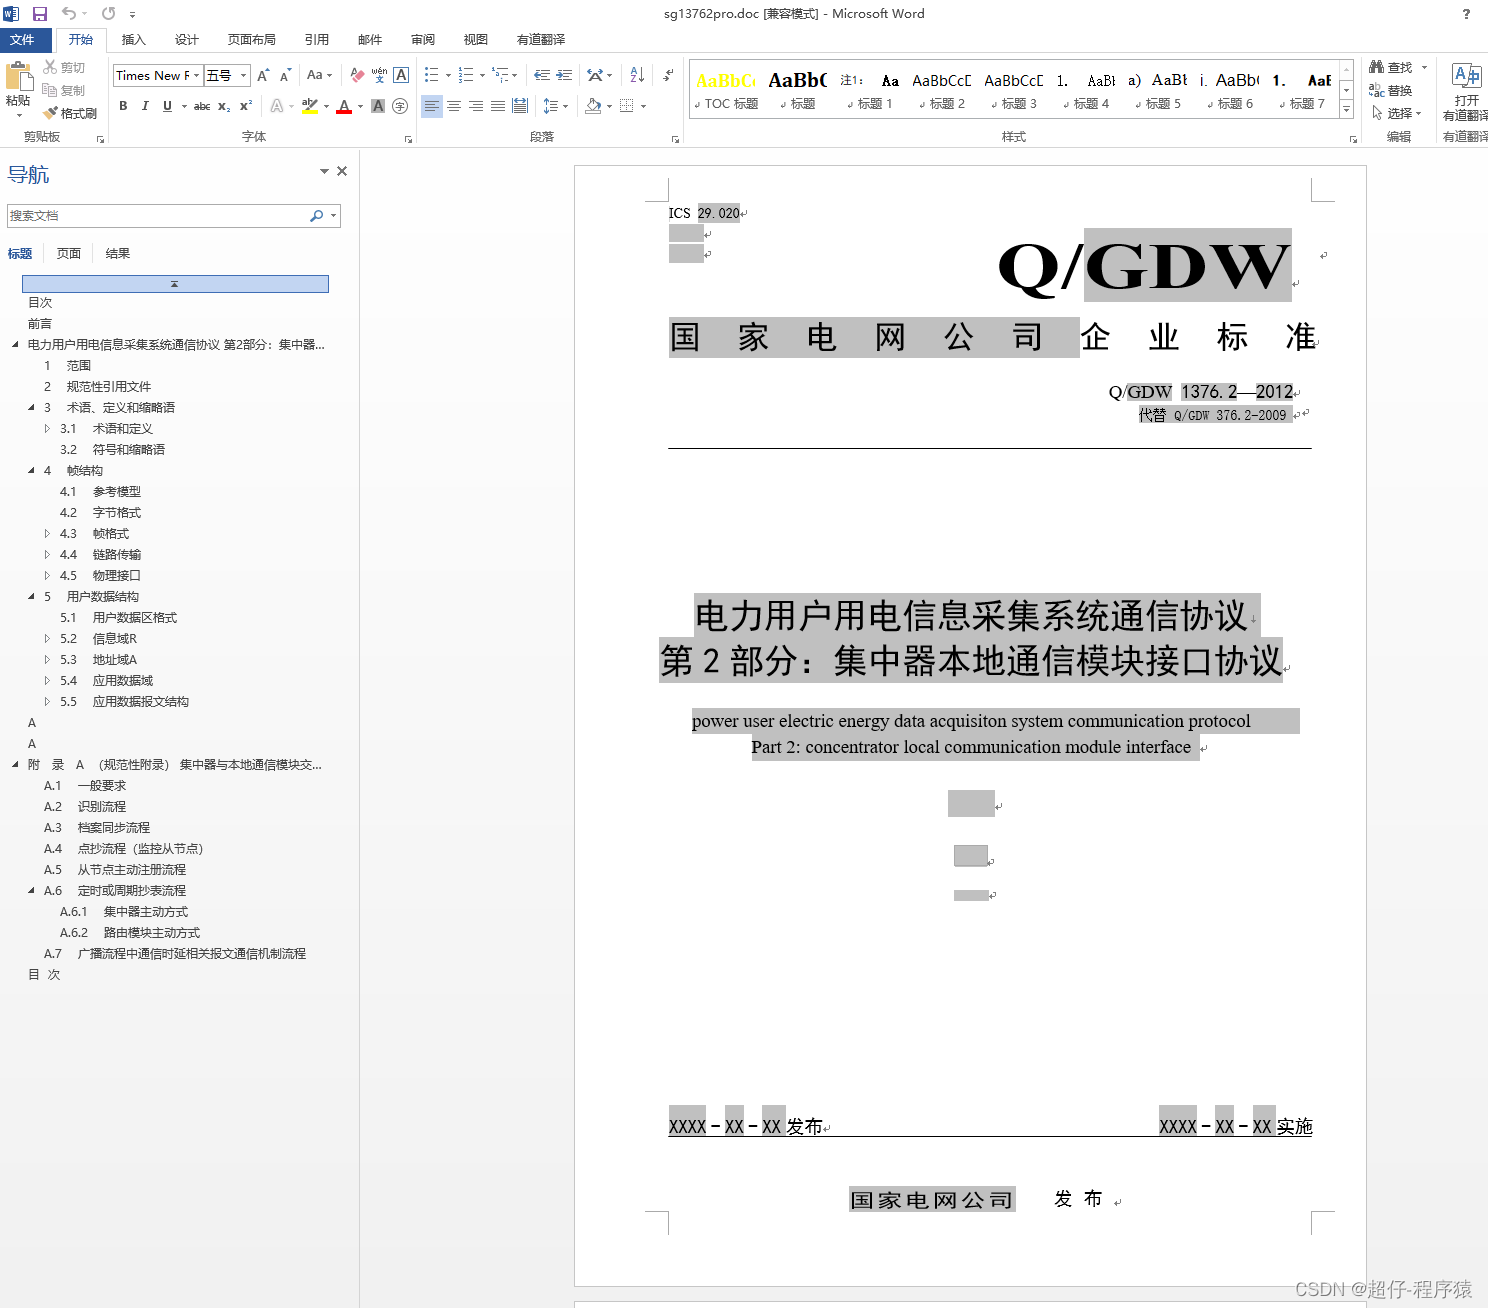Toggle Align Left paragraph alignment
The image size is (1488, 1308).
(432, 106)
